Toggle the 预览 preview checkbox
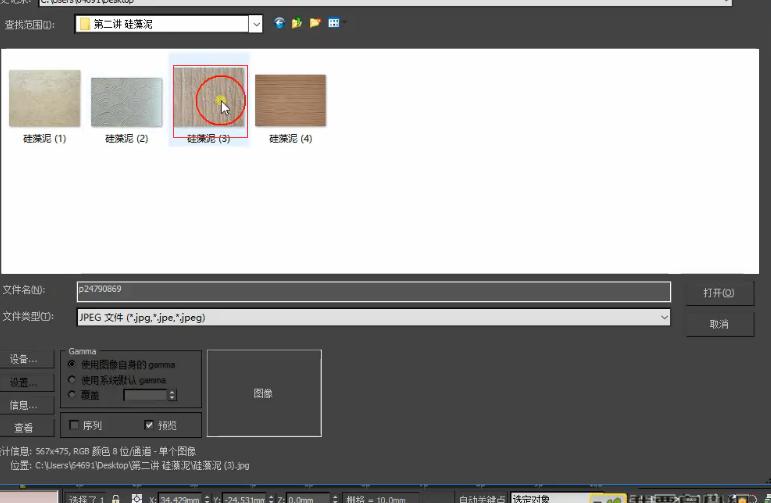The height and width of the screenshot is (503, 771). (149, 425)
